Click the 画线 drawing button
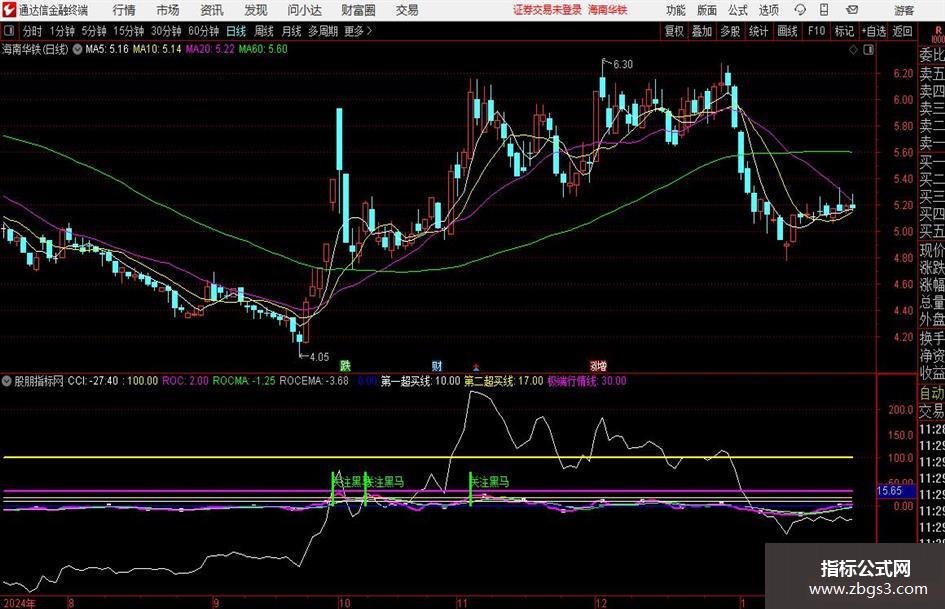Image resolution: width=945 pixels, height=609 pixels. (787, 31)
